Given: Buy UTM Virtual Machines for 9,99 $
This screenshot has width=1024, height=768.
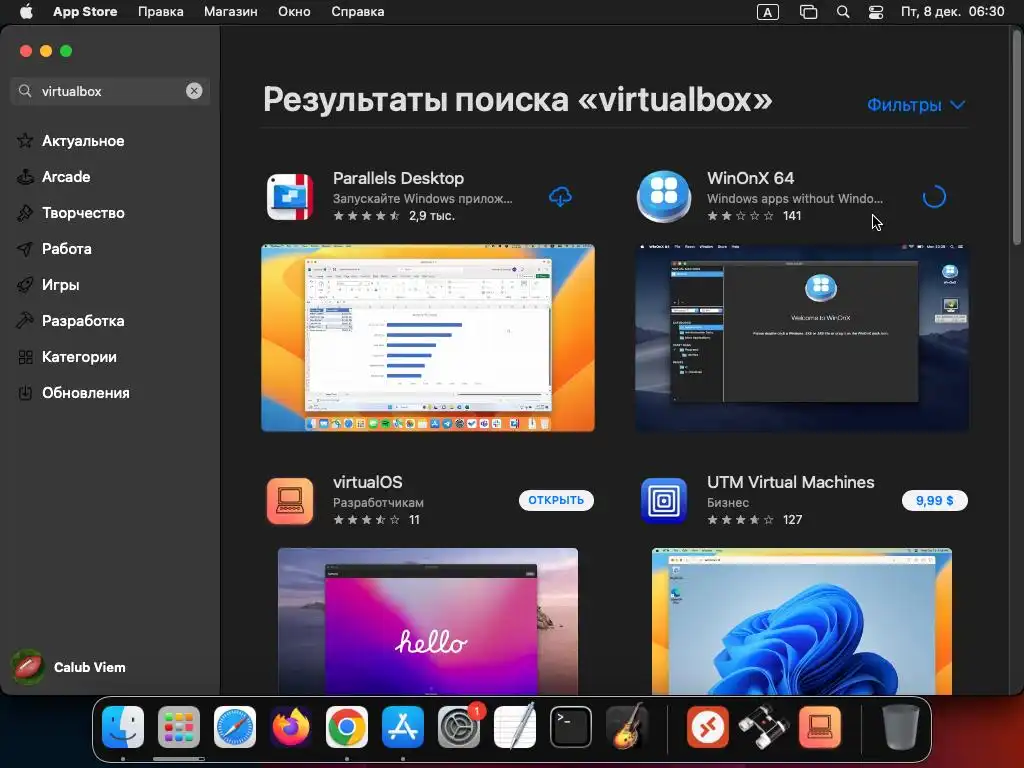Looking at the screenshot, I should [x=934, y=500].
